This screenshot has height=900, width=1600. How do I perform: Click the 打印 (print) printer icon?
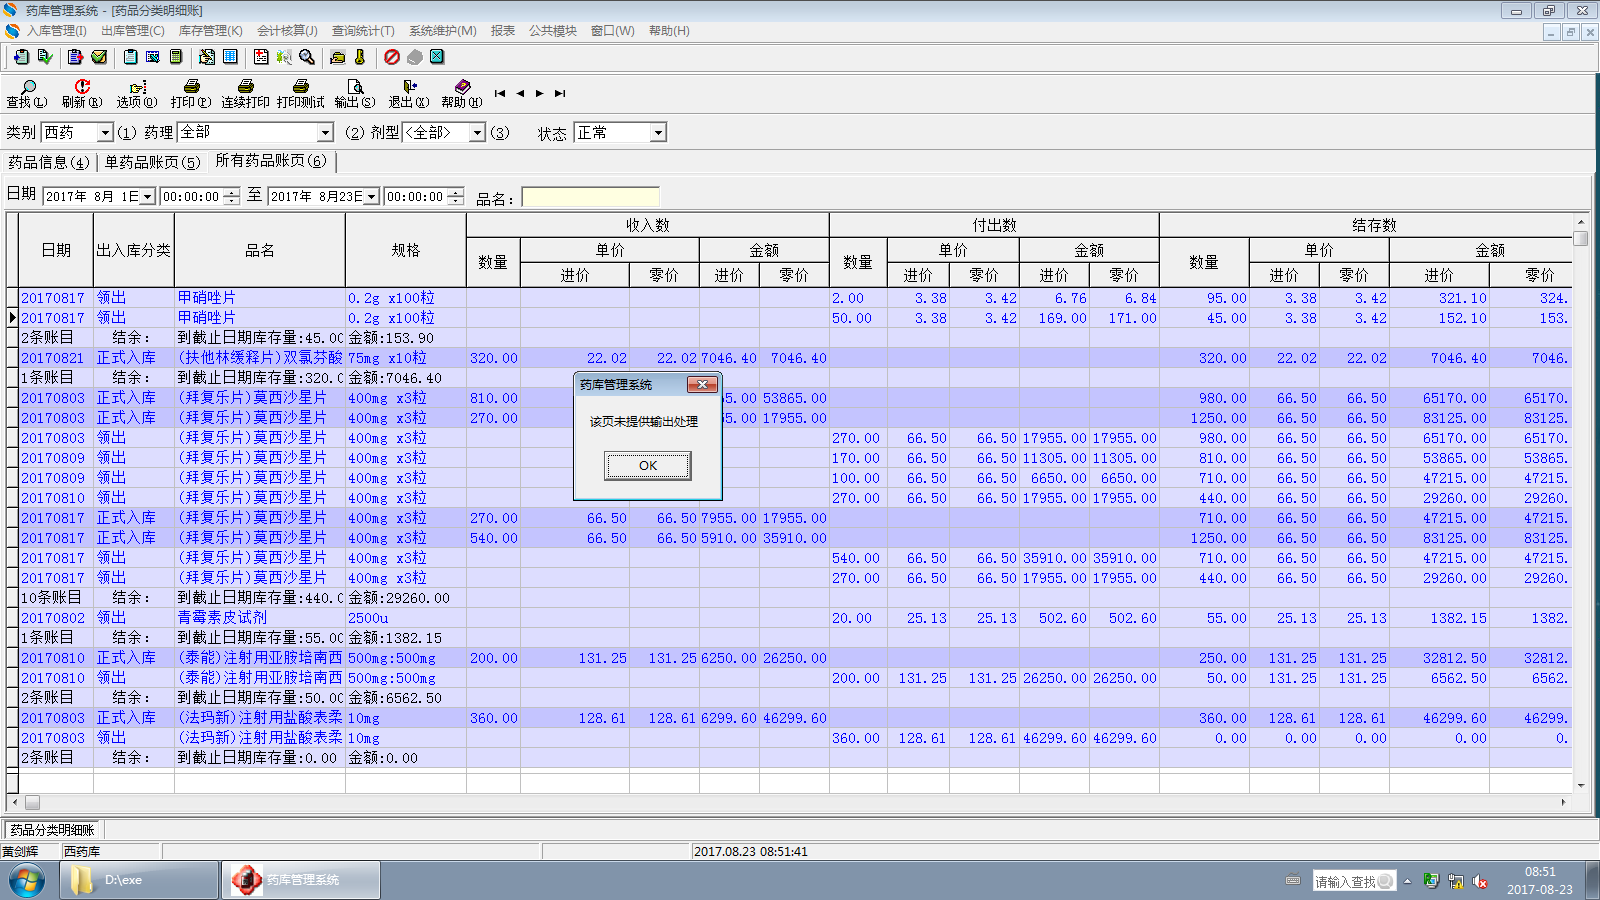tap(191, 93)
